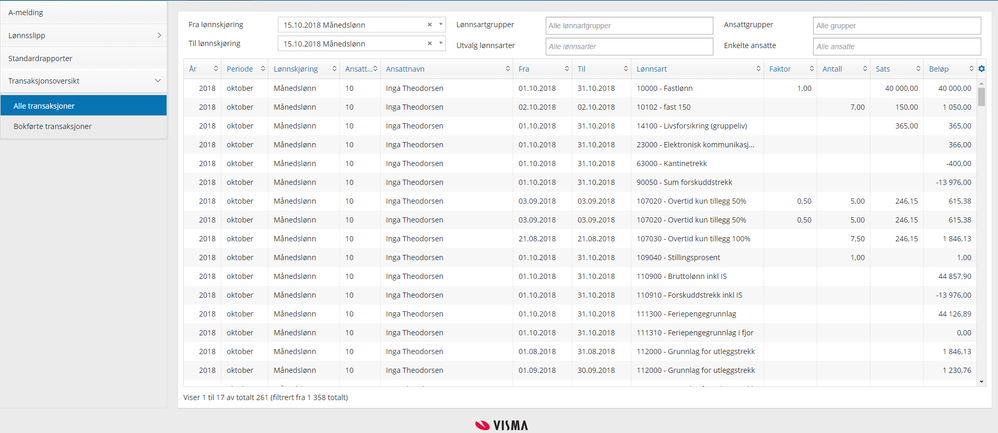The height and width of the screenshot is (433, 998).
Task: Sort table by År column sort icon
Action: (x=216, y=68)
